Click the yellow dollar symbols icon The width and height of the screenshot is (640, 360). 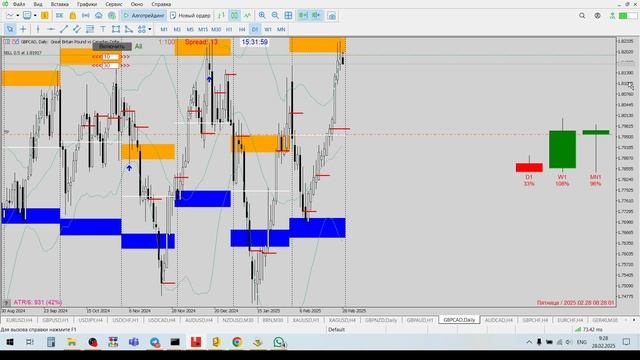tap(44, 16)
